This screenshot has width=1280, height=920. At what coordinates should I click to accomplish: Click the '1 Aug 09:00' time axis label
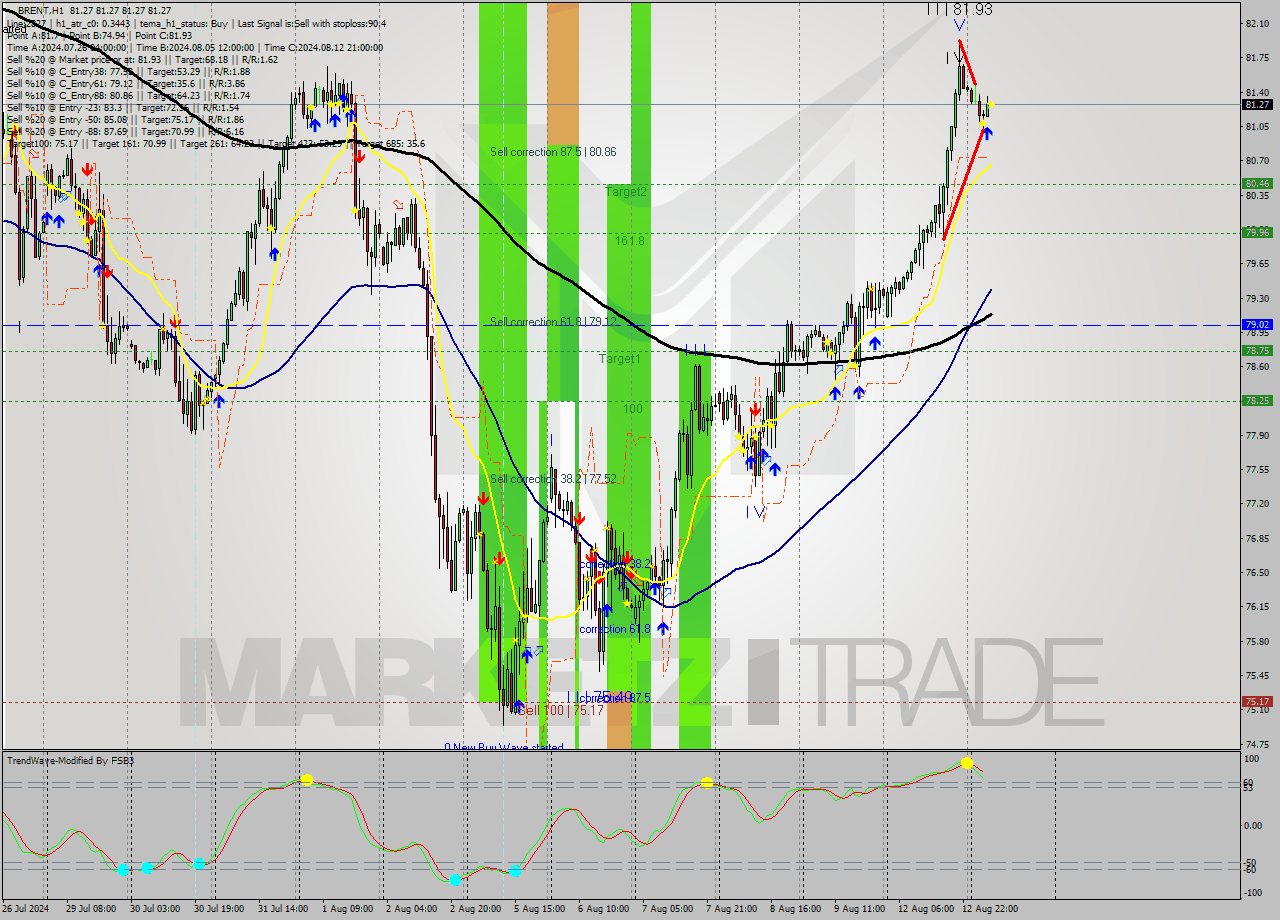347,909
